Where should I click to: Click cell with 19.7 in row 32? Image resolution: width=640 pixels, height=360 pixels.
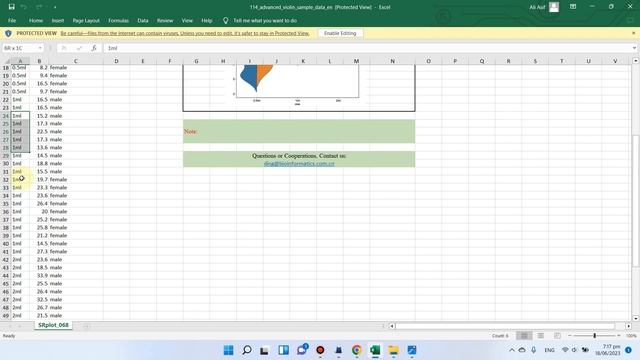click(x=40, y=179)
